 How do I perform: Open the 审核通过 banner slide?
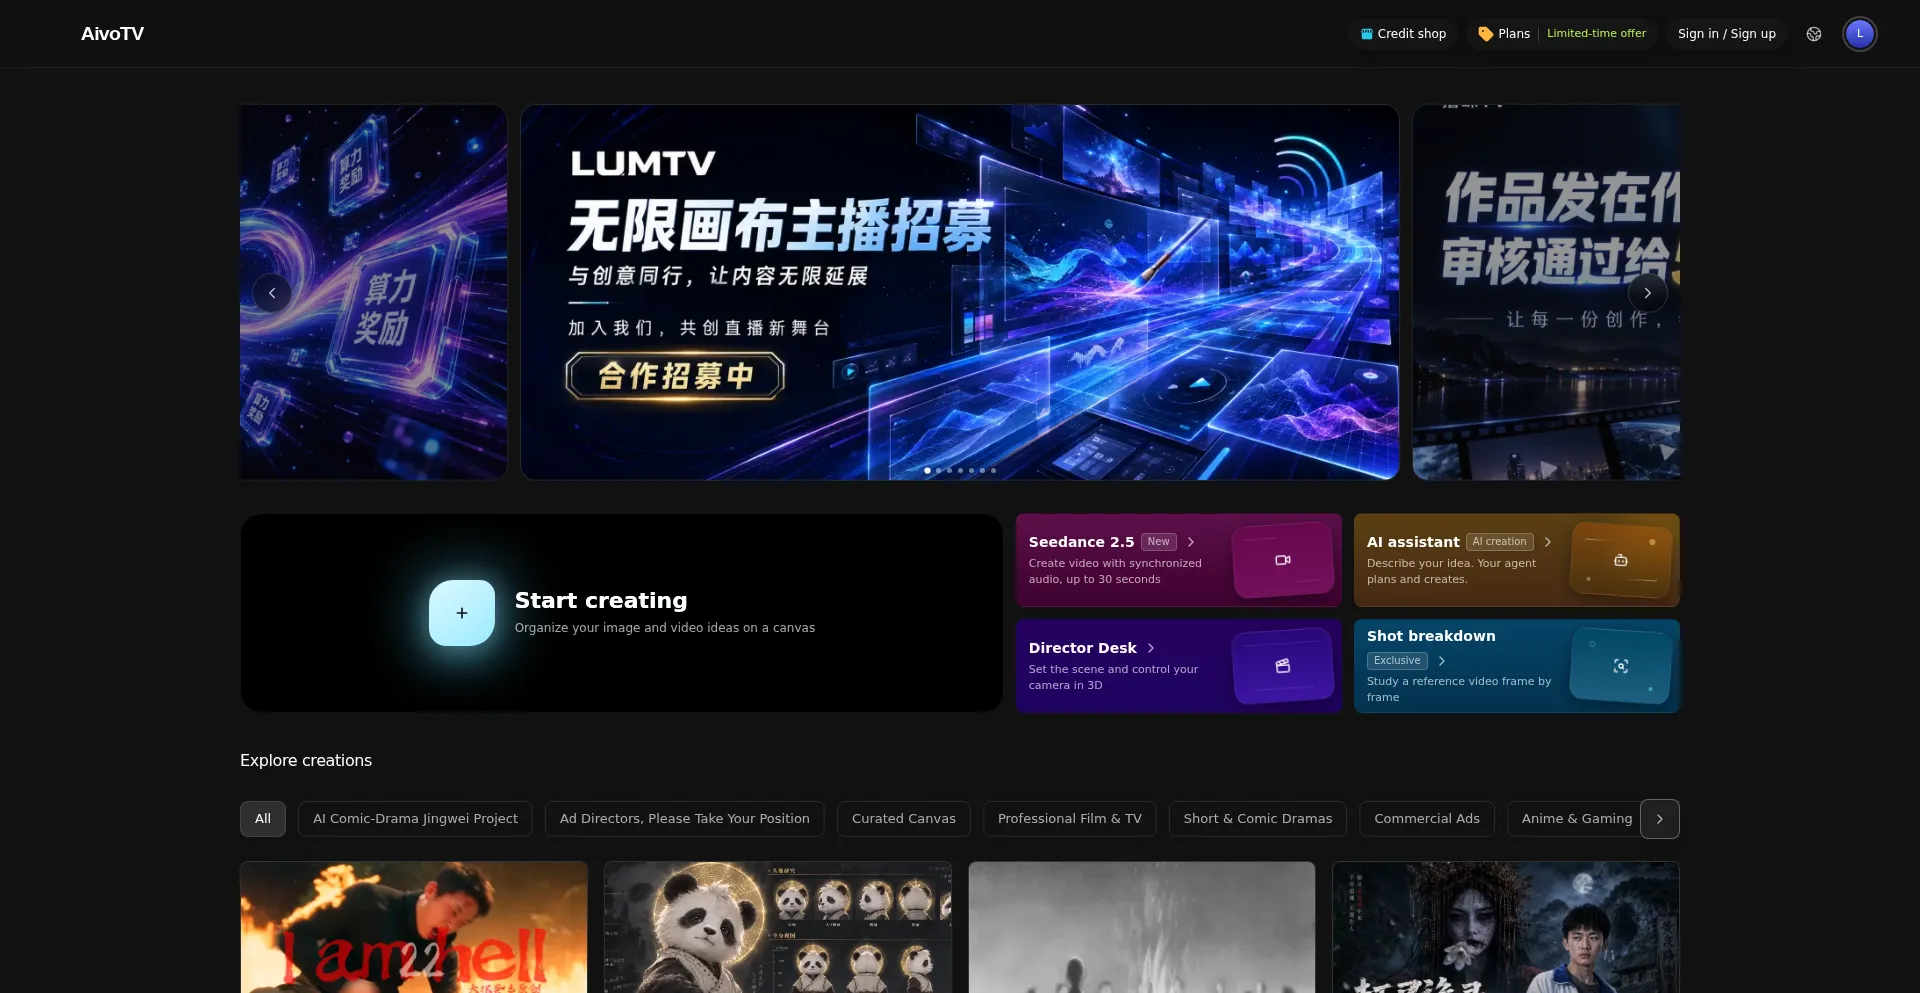pyautogui.click(x=1546, y=292)
